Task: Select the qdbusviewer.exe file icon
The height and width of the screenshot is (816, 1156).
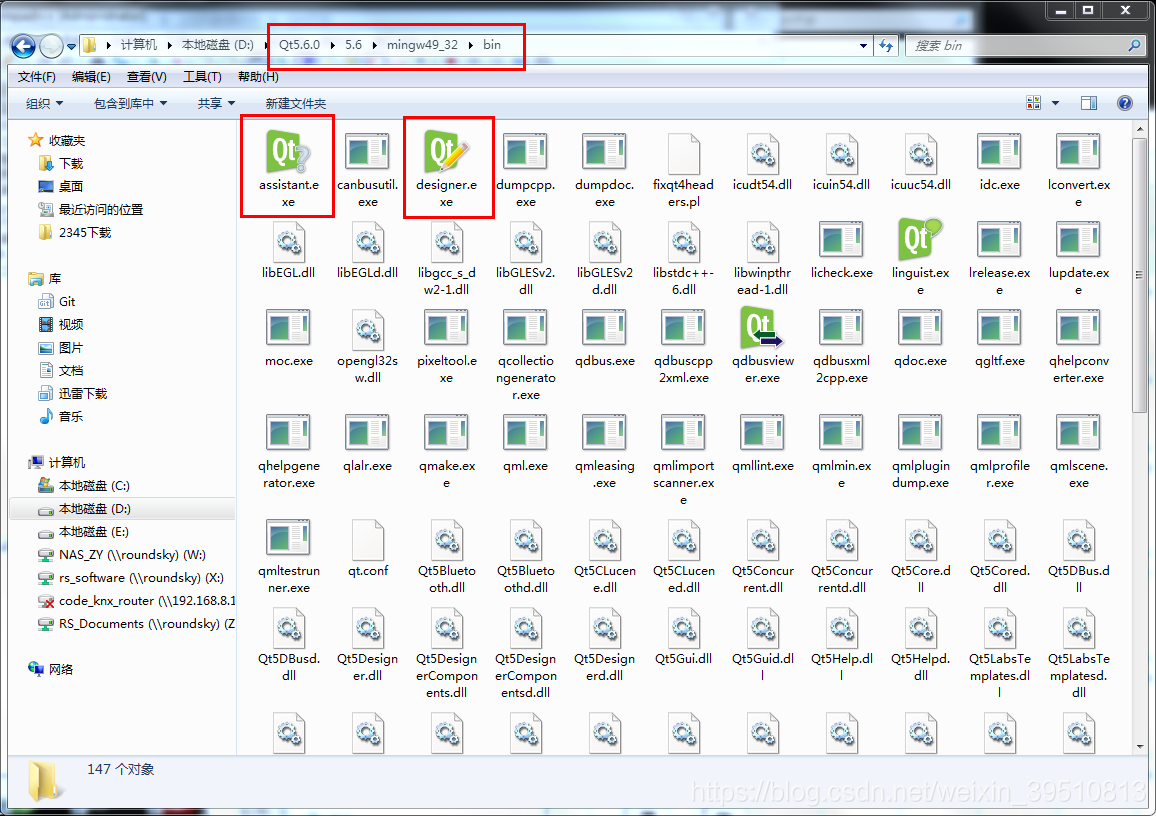Action: [762, 328]
